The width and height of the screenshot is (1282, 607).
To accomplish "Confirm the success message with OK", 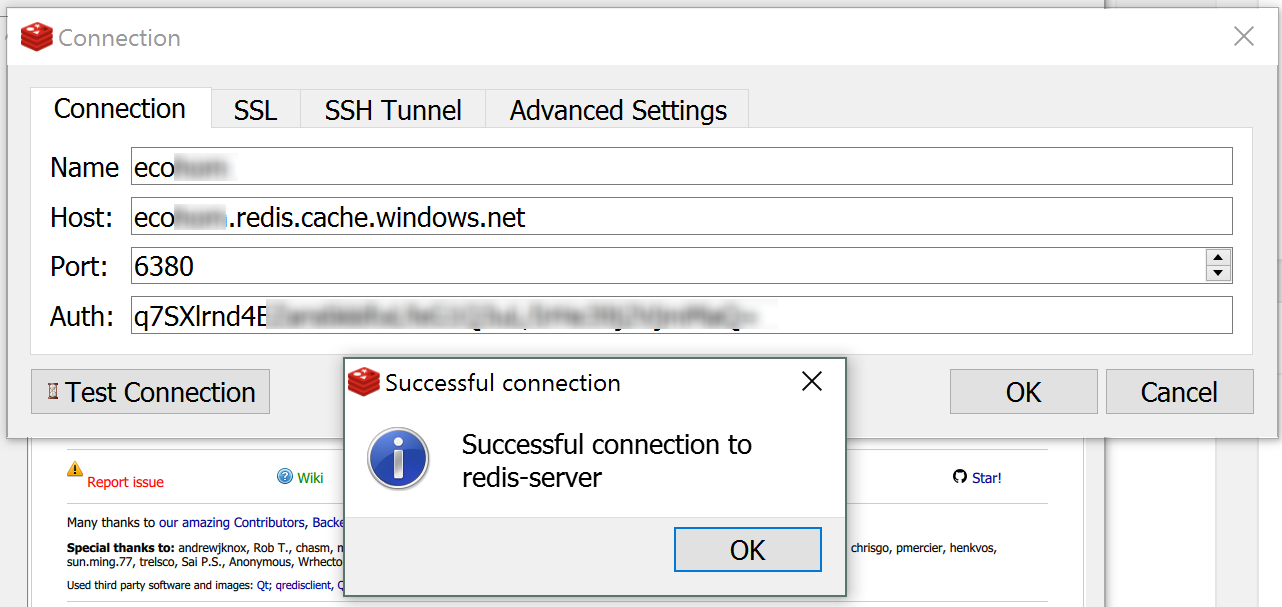I will click(748, 550).
